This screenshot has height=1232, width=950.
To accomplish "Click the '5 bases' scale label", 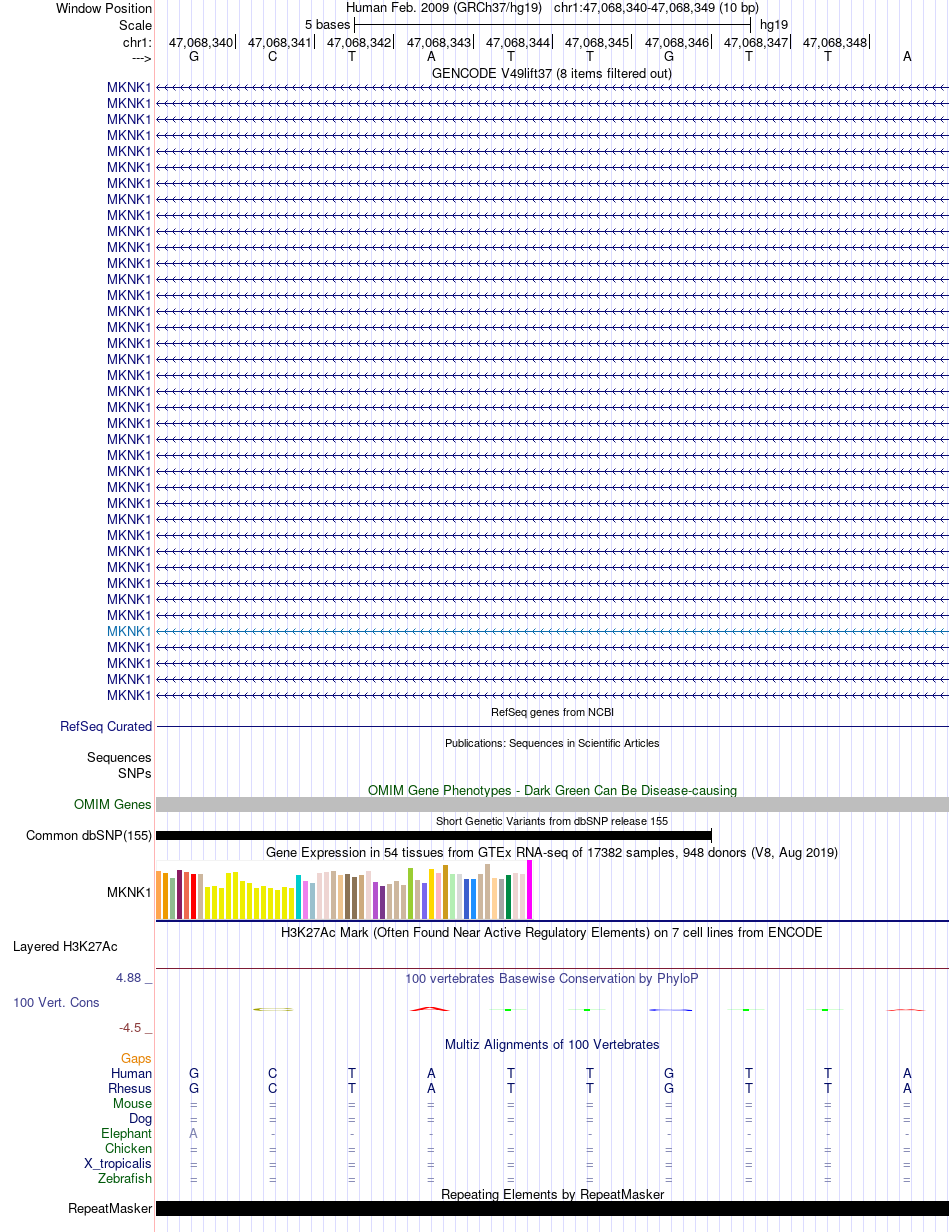I will (x=328, y=24).
